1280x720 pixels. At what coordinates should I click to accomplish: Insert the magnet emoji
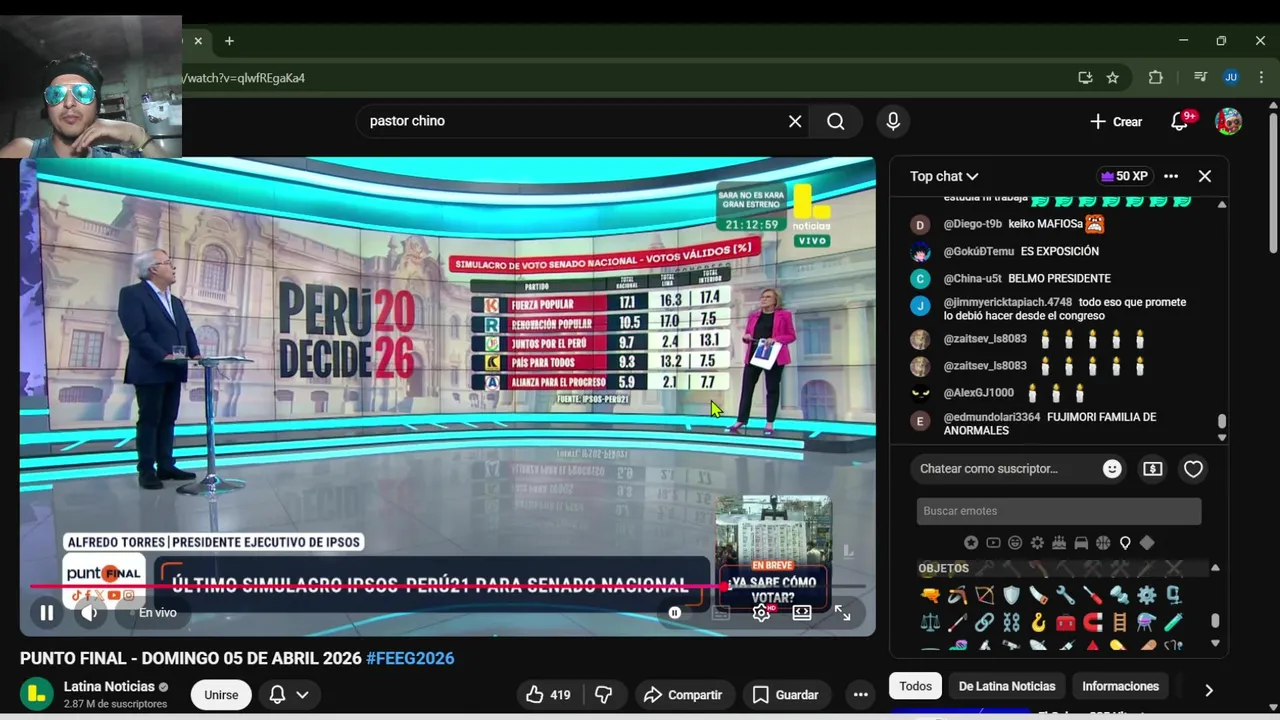1092,623
